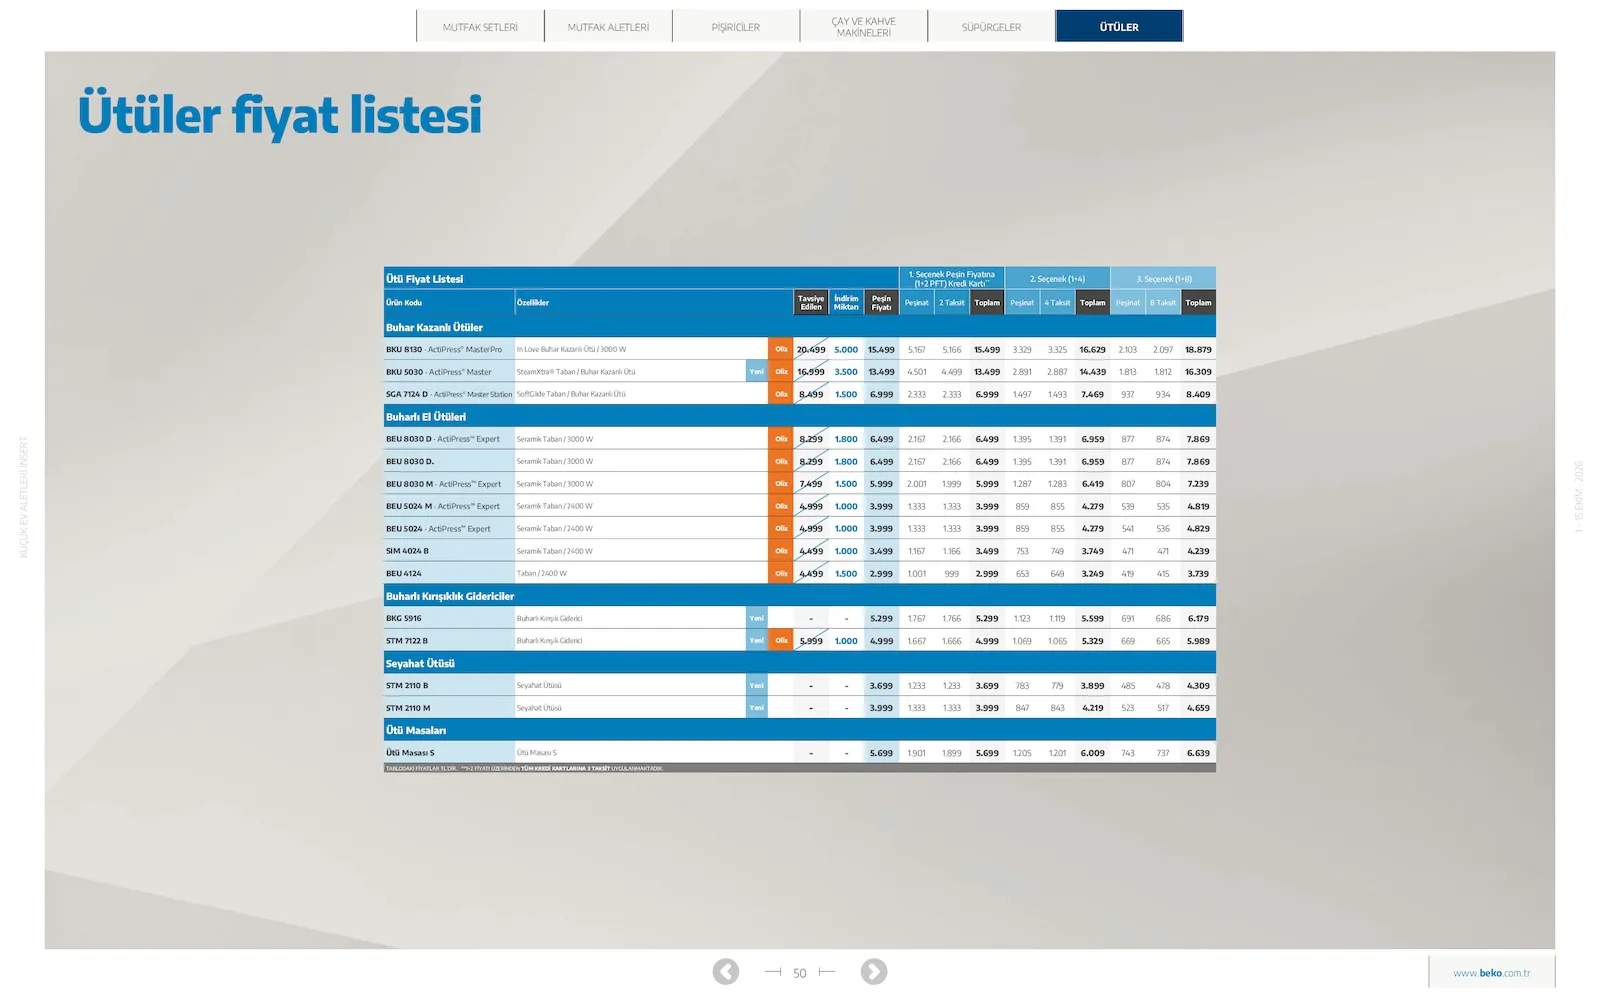
Task: Click 'Buharlı Kırışıklık Gidericiler' section header
Action: 450,596
